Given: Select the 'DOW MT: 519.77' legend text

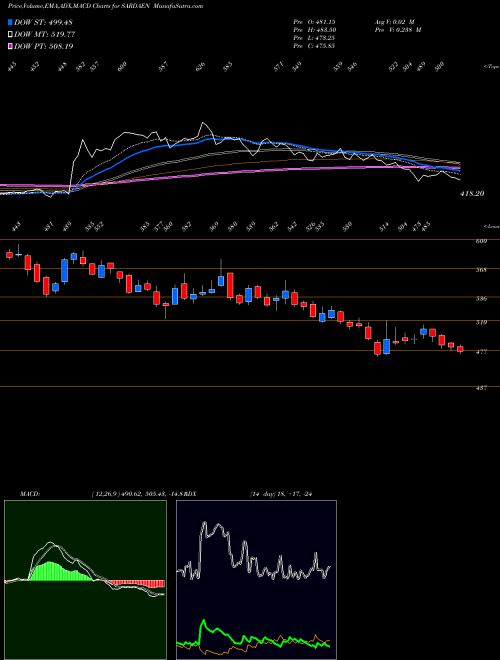Looking at the screenshot, I should (45, 35).
